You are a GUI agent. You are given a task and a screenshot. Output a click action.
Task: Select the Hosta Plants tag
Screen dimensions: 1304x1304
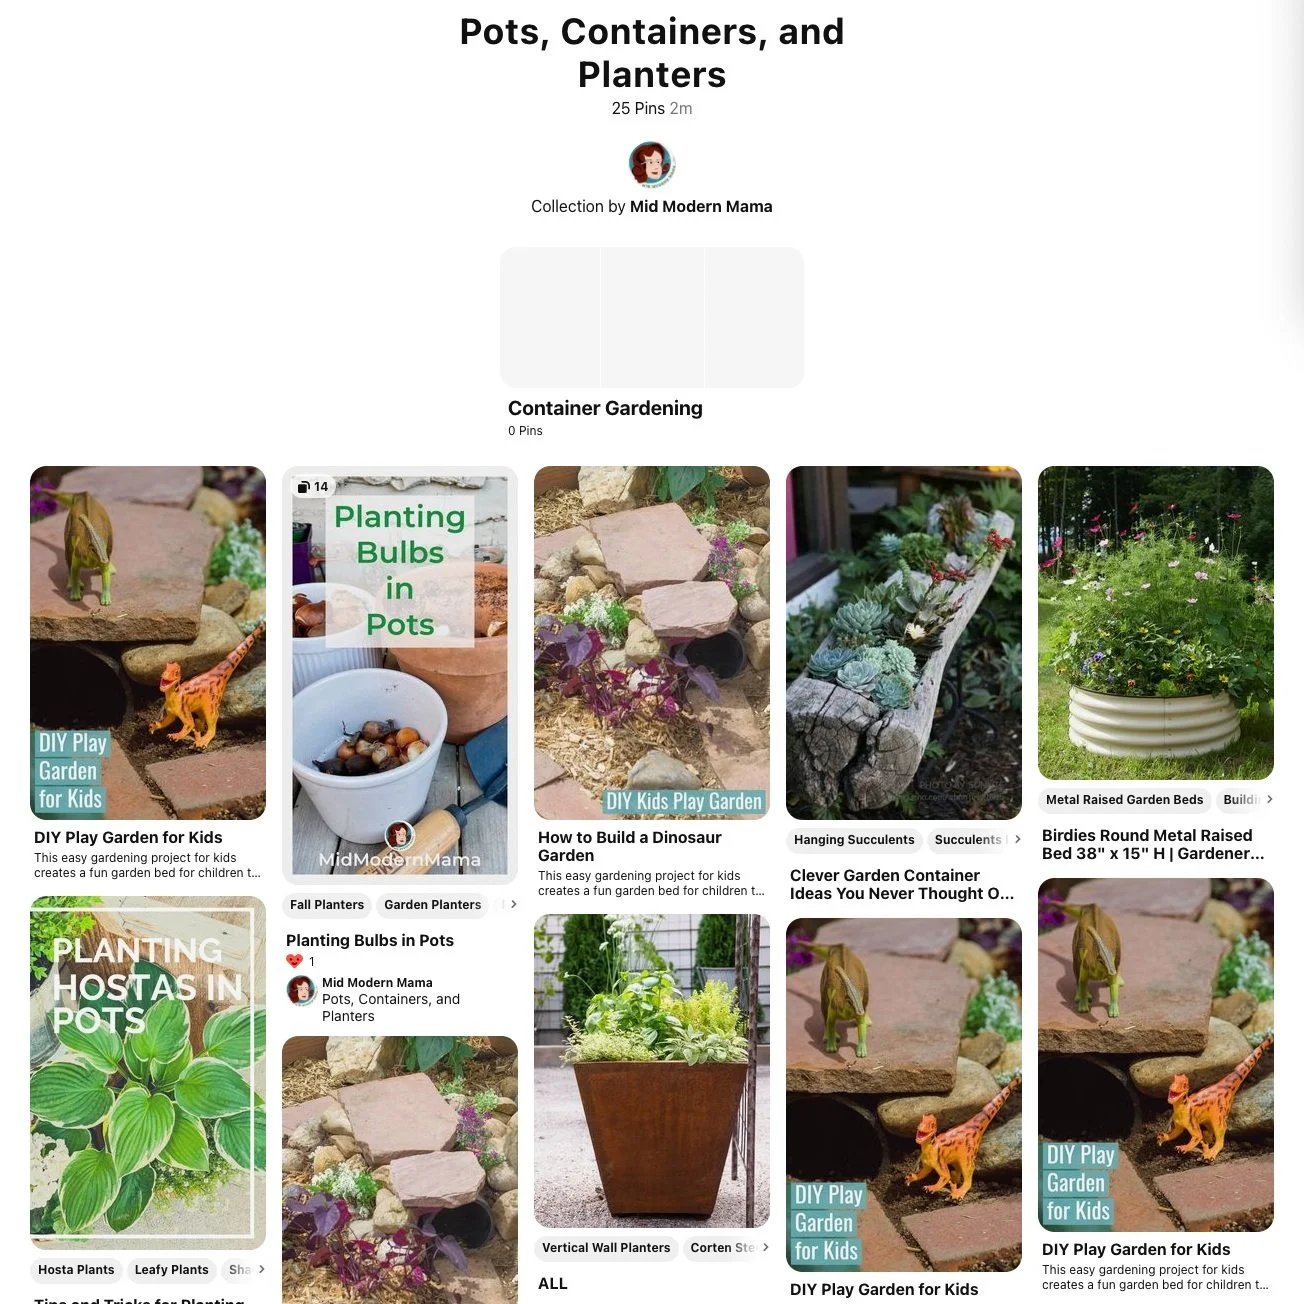(x=76, y=1270)
